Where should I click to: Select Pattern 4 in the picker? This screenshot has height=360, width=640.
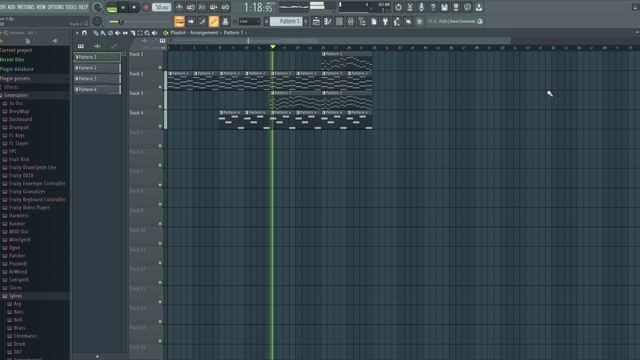(97, 89)
